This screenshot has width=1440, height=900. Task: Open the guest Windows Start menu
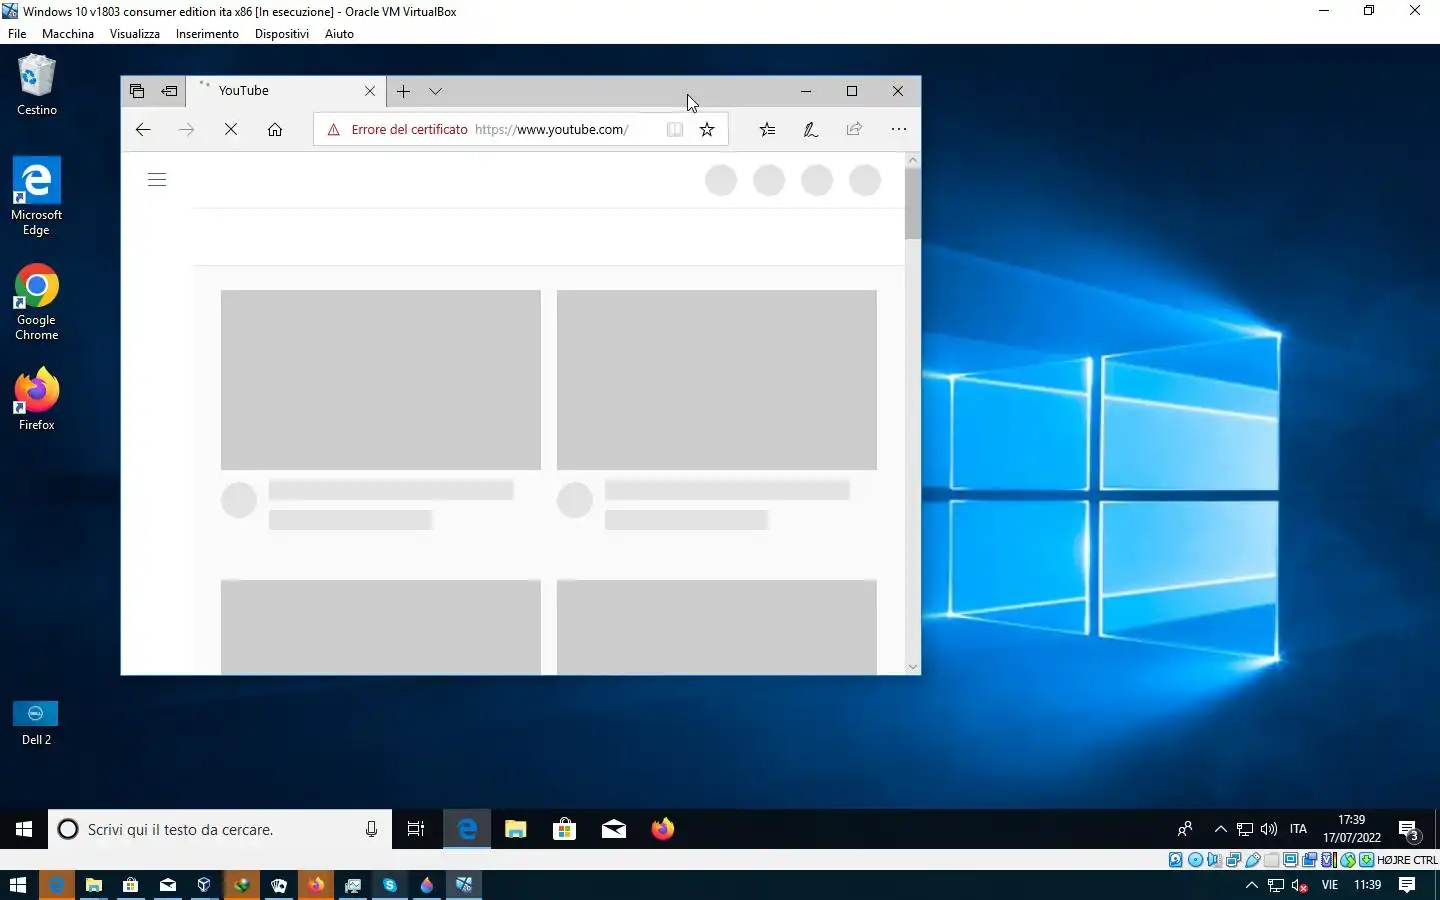point(24,829)
